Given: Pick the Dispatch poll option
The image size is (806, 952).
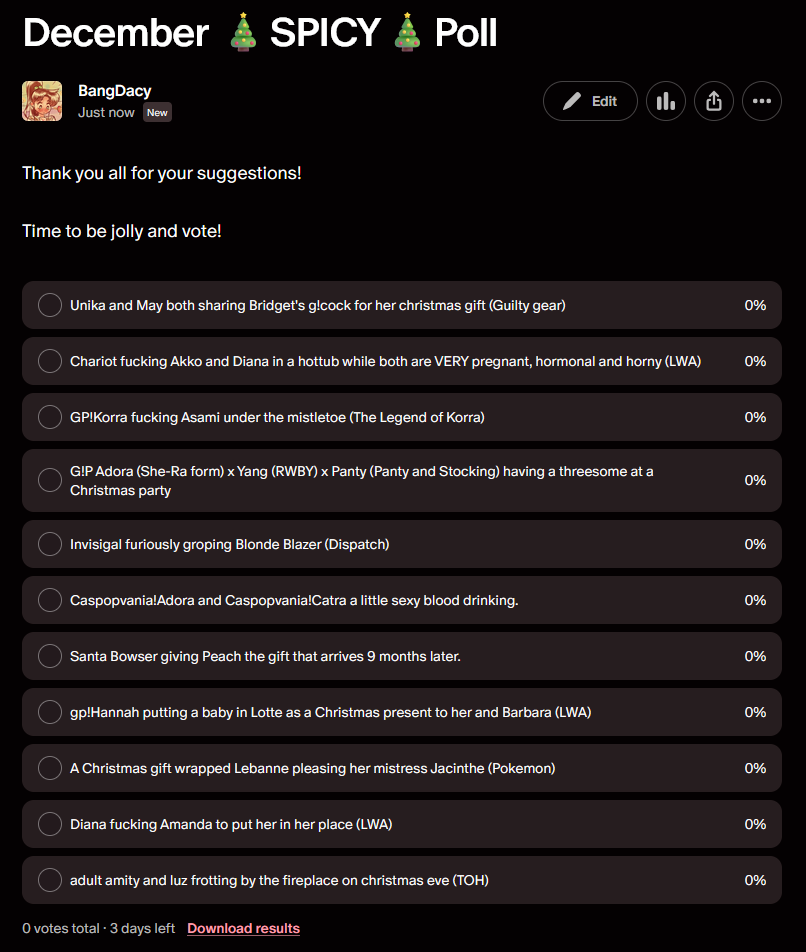Looking at the screenshot, I should tap(50, 544).
